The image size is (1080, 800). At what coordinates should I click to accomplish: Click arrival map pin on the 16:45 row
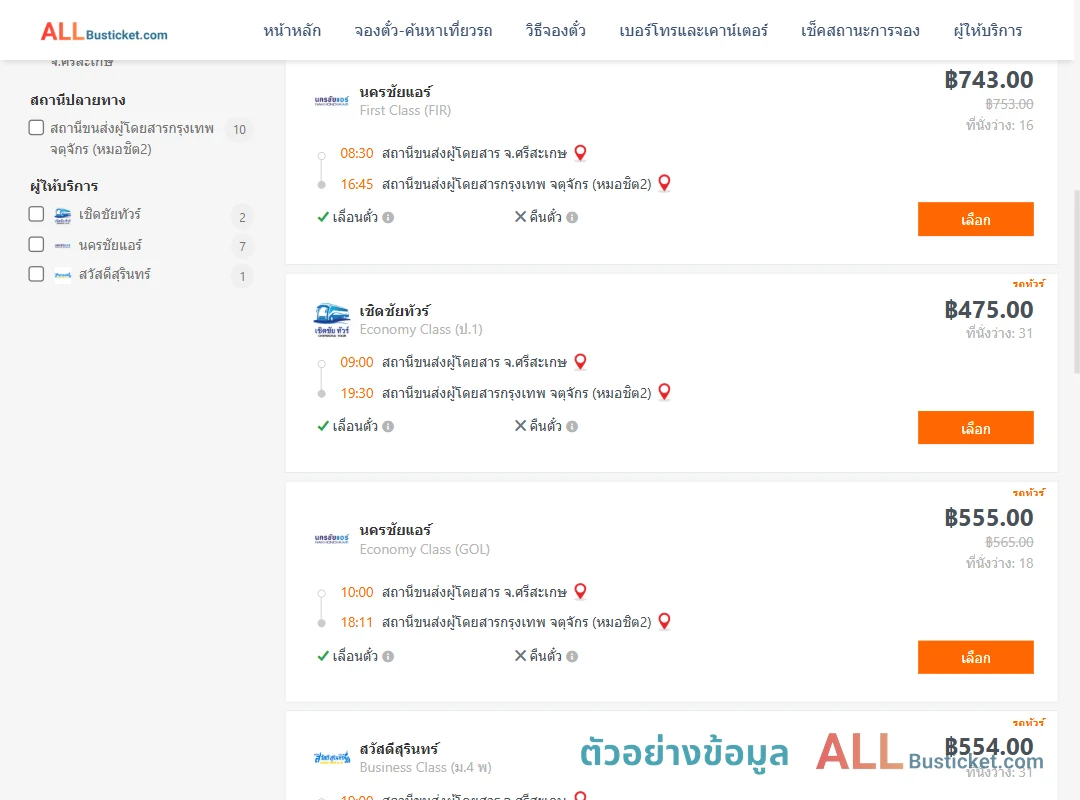pyautogui.click(x=665, y=183)
